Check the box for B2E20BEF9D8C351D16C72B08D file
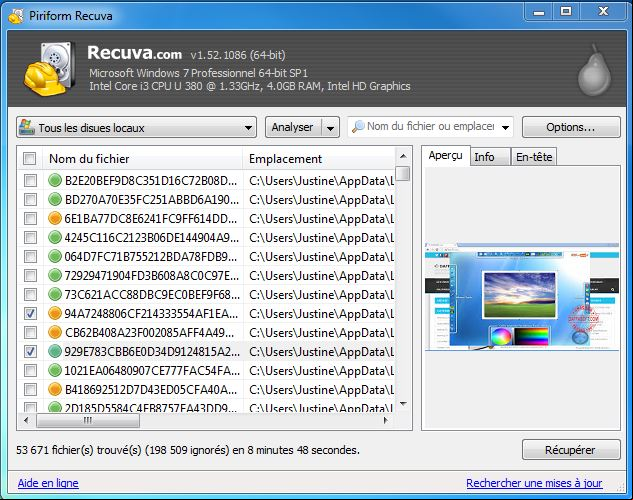 (30, 180)
